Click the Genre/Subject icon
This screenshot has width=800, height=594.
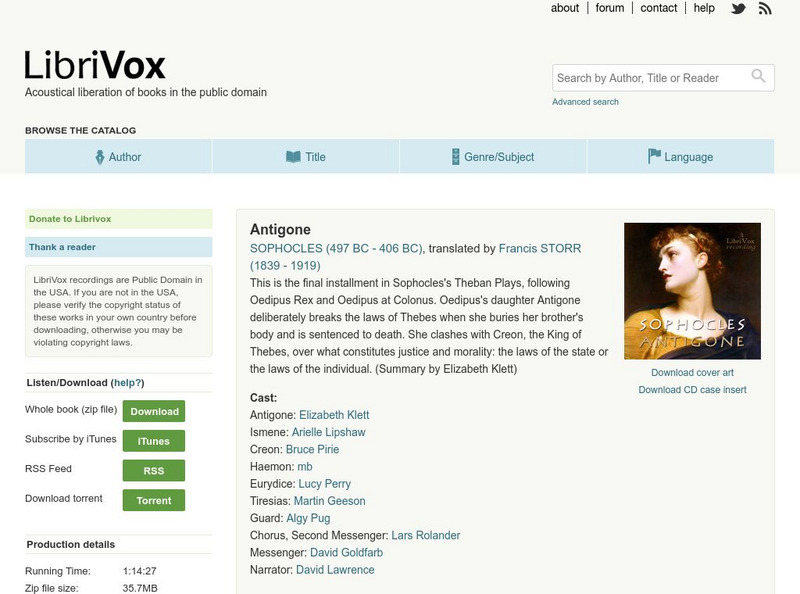pyautogui.click(x=456, y=157)
